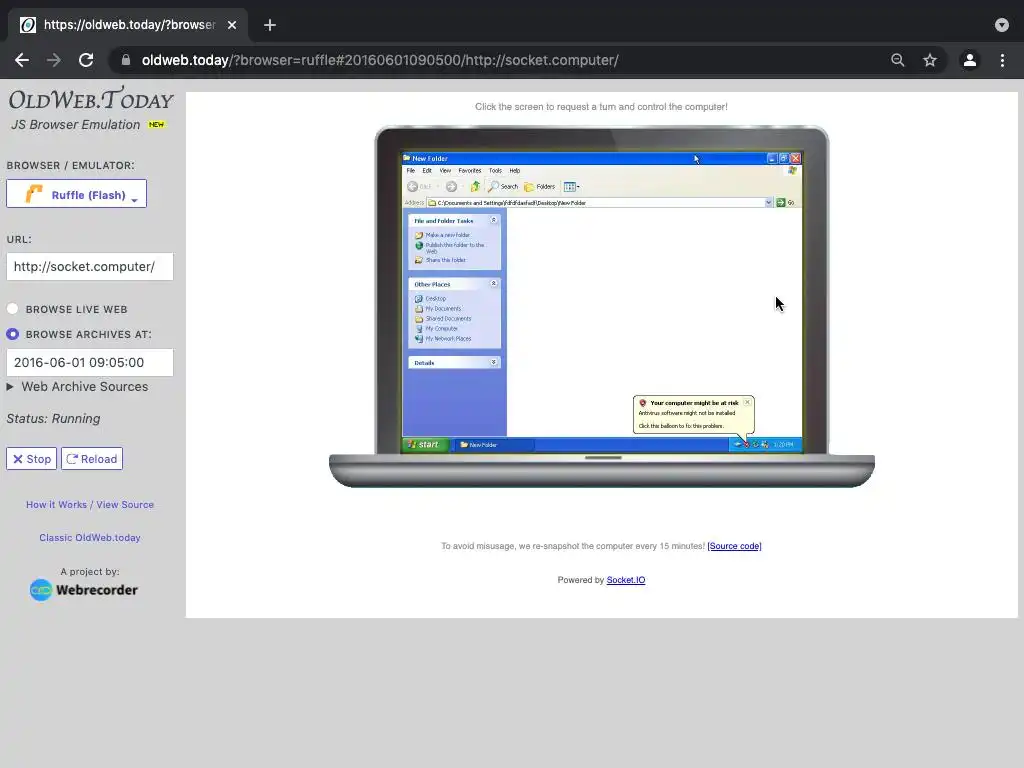
Task: Click the Up folder icon in XP toolbar
Action: point(475,186)
